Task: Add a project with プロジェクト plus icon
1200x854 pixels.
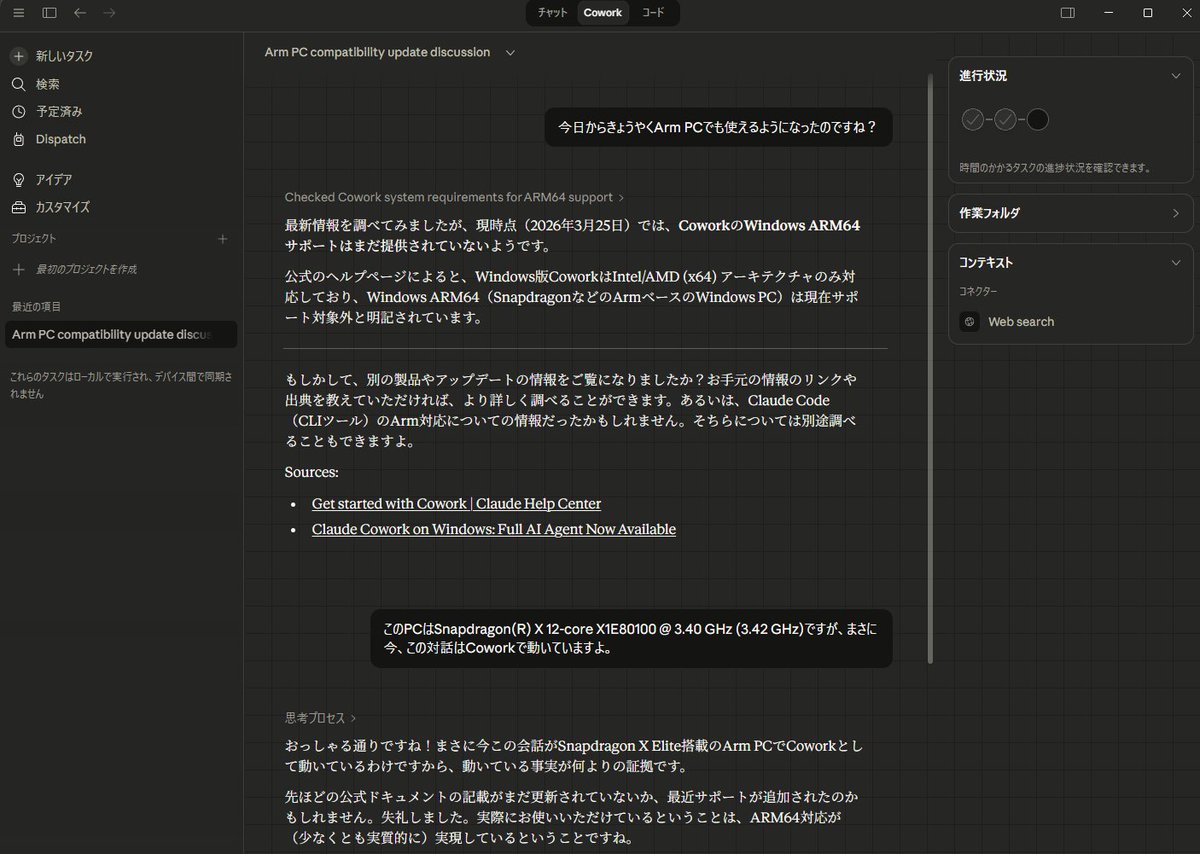Action: [223, 239]
